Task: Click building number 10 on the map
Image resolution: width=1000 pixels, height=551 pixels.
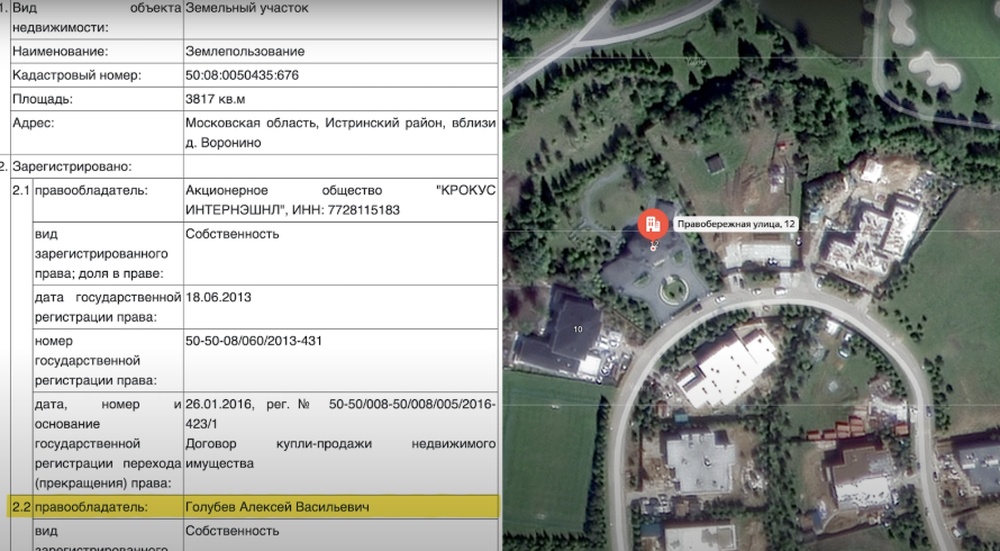Action: [x=577, y=329]
